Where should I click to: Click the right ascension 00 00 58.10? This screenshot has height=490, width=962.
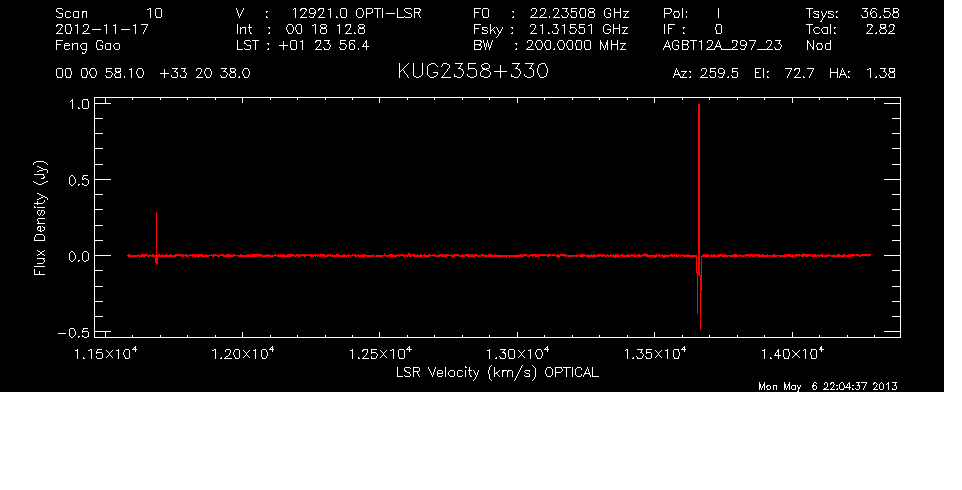[100, 74]
